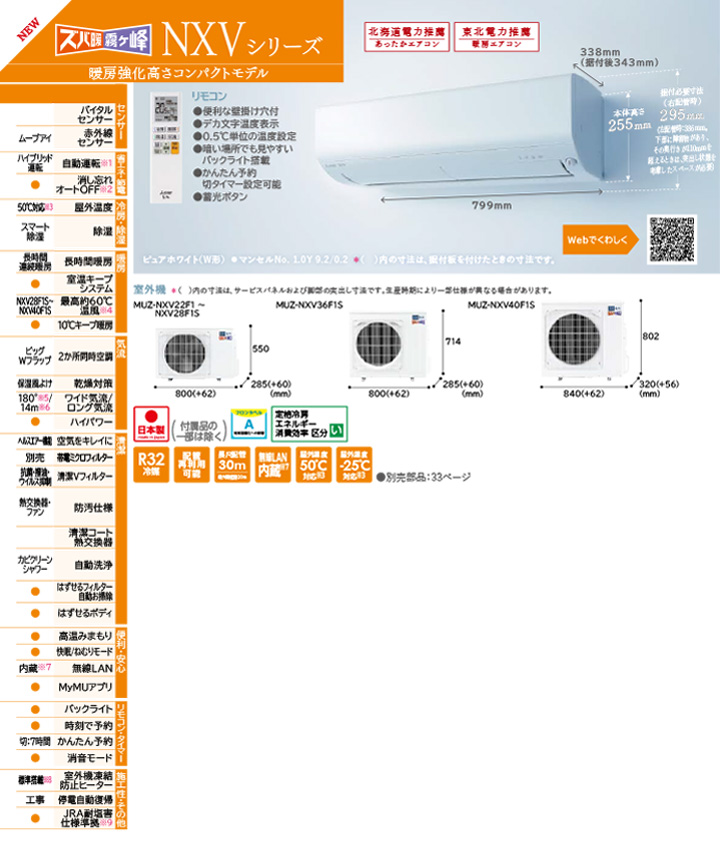The height and width of the screenshot is (844, 720).
Task: Click orange dot beside バックライト
Action: (x=36, y=709)
